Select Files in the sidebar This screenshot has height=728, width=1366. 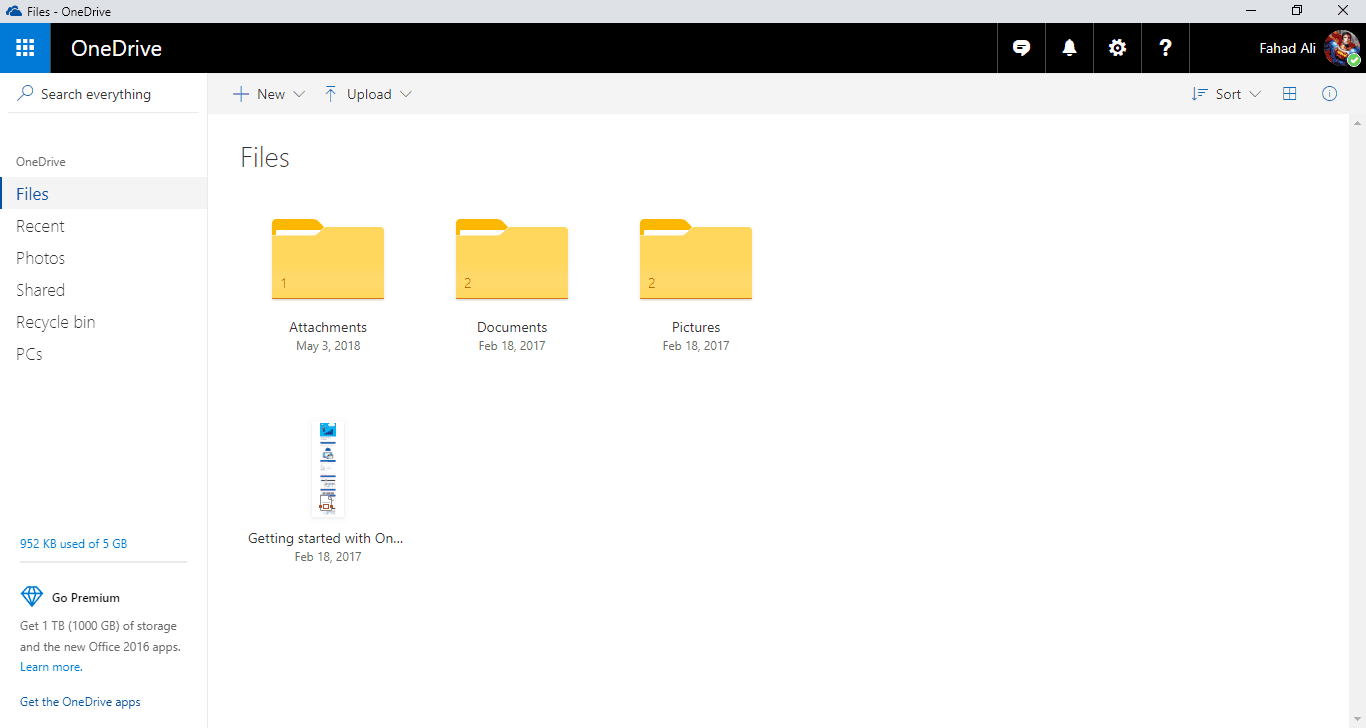pyautogui.click(x=104, y=194)
